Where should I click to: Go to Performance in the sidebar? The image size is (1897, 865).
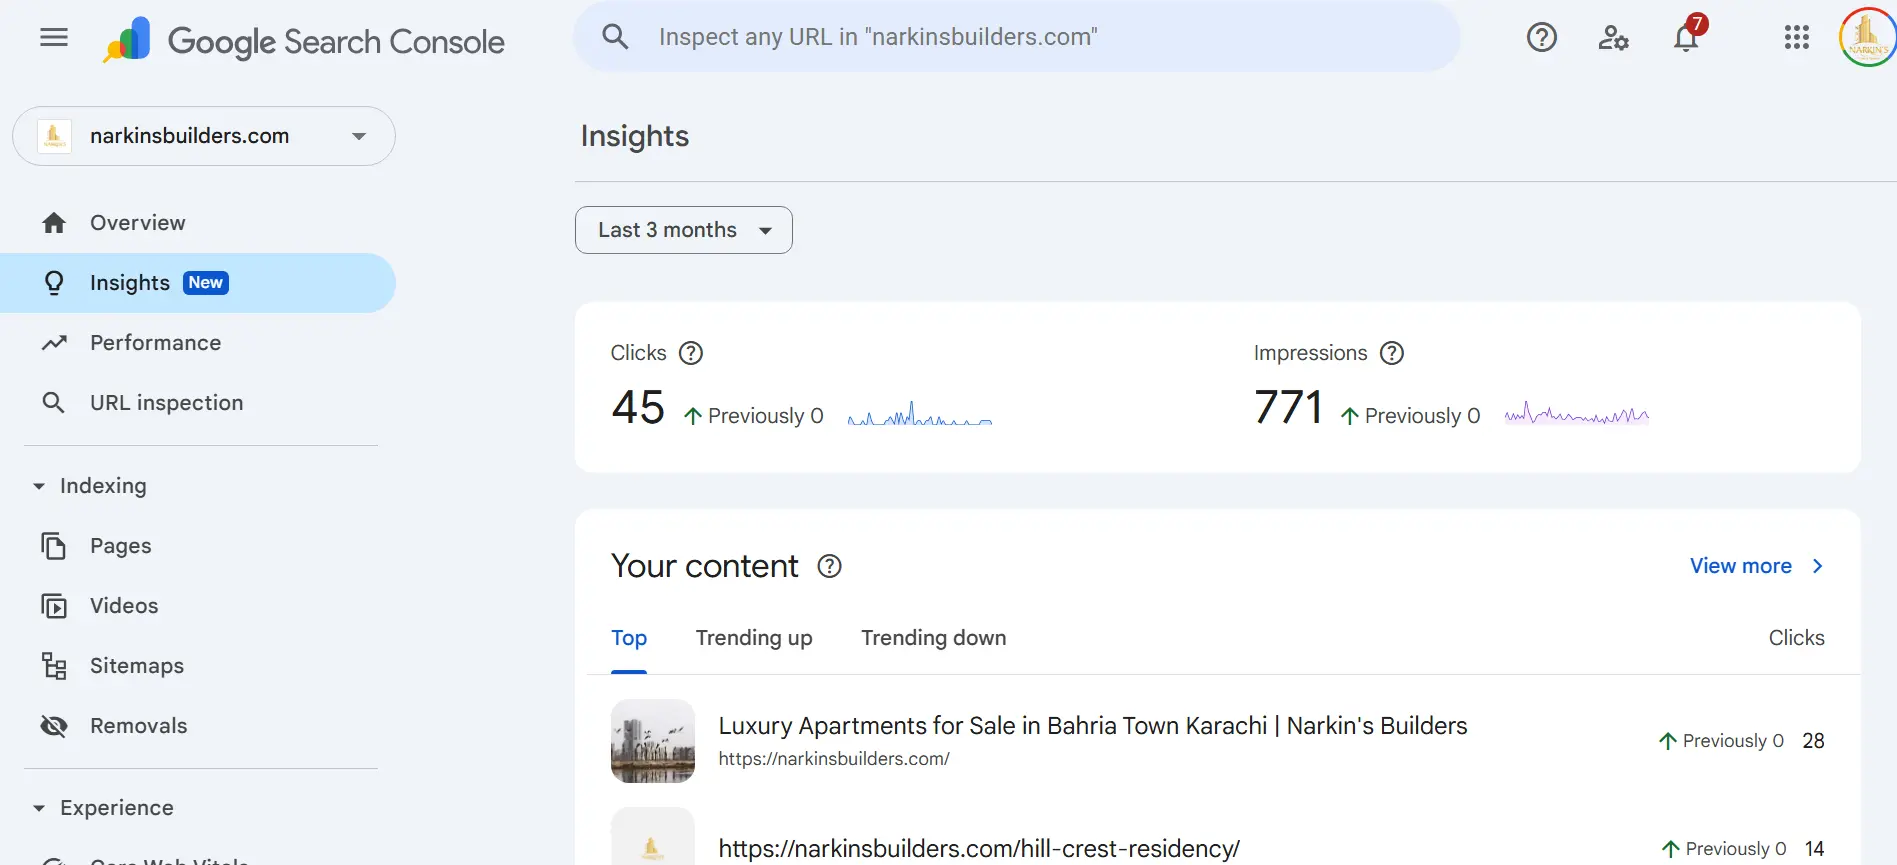[155, 343]
